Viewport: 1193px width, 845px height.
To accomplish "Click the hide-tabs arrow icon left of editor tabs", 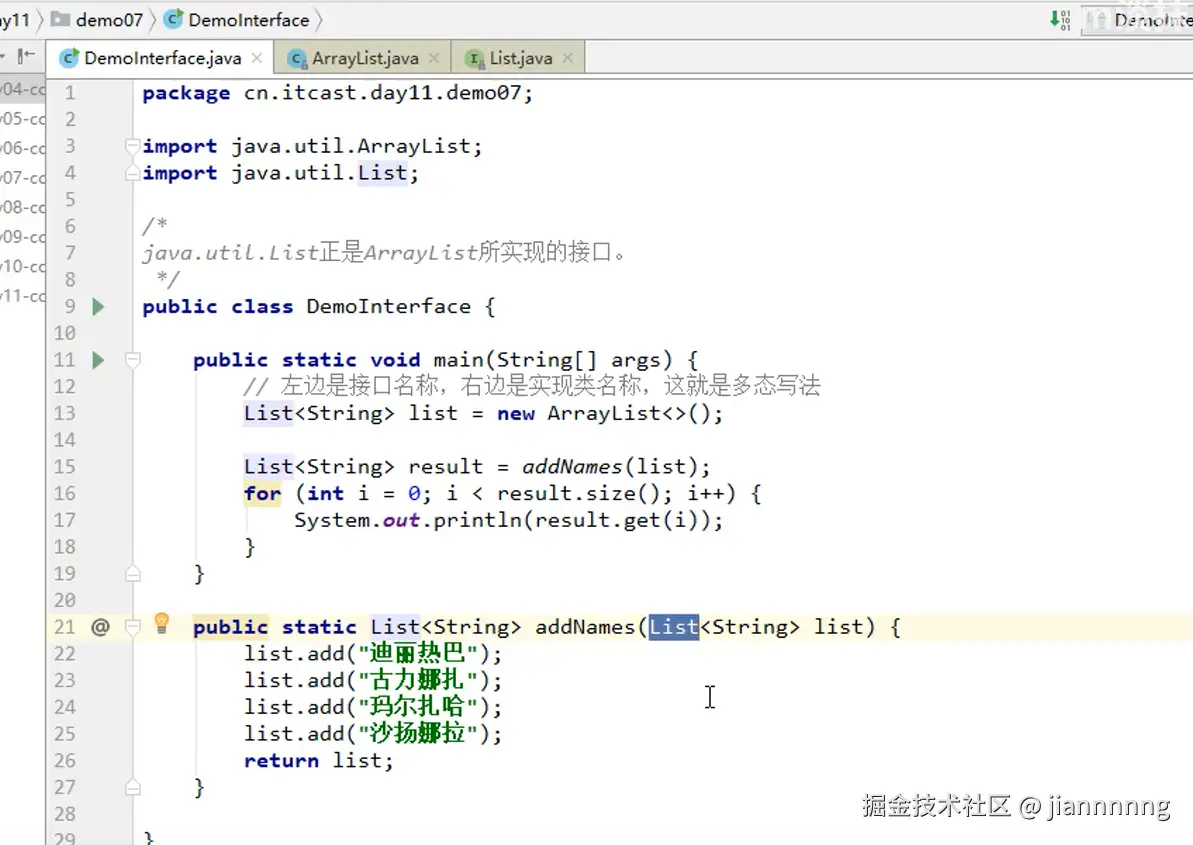I will pos(27,57).
